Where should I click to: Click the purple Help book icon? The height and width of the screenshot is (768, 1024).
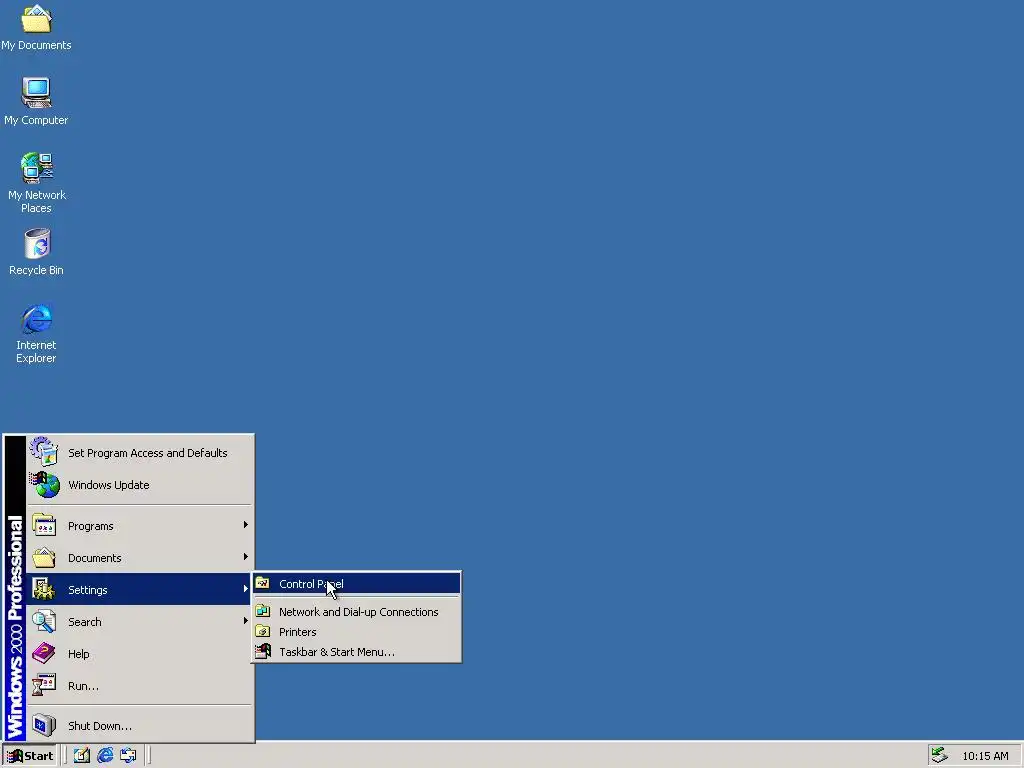coord(44,654)
